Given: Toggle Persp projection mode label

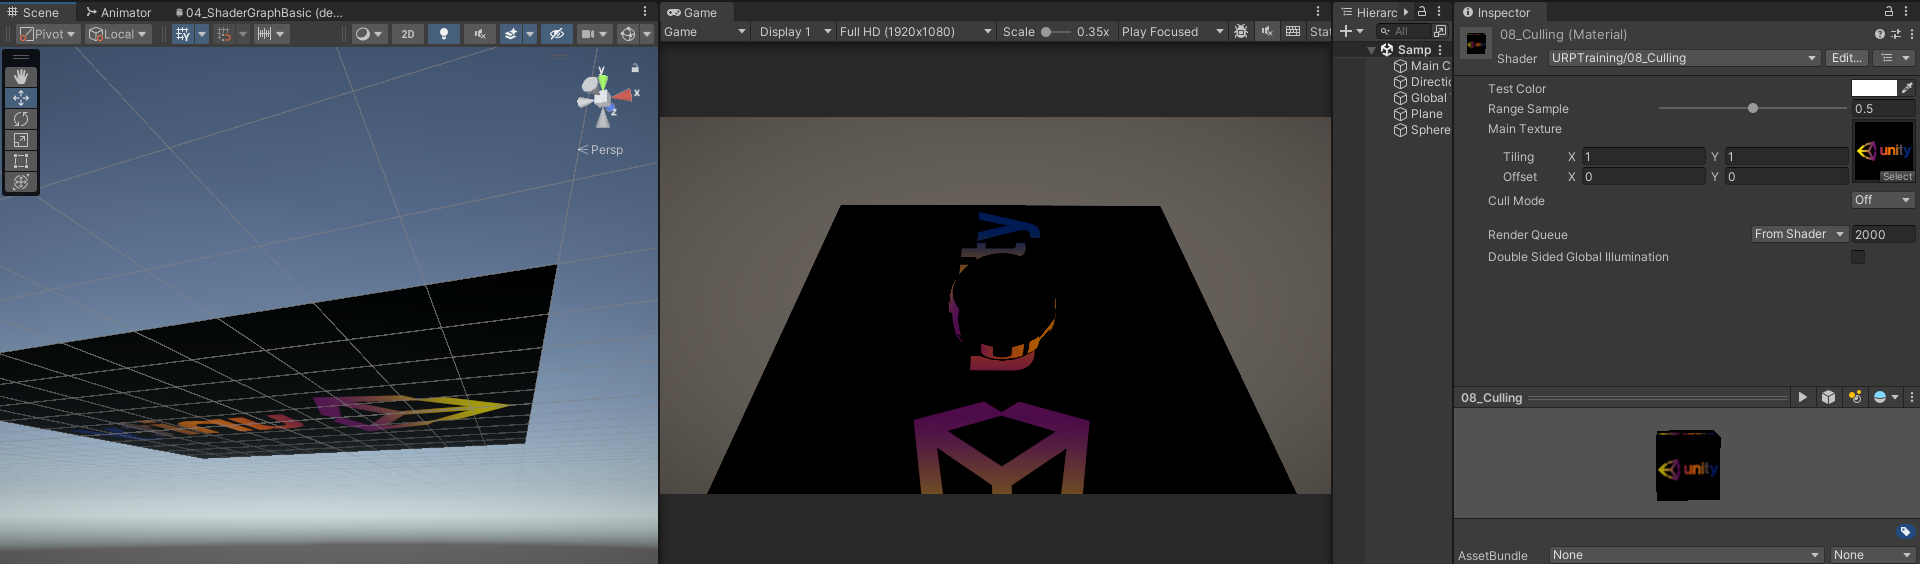Looking at the screenshot, I should pyautogui.click(x=600, y=150).
